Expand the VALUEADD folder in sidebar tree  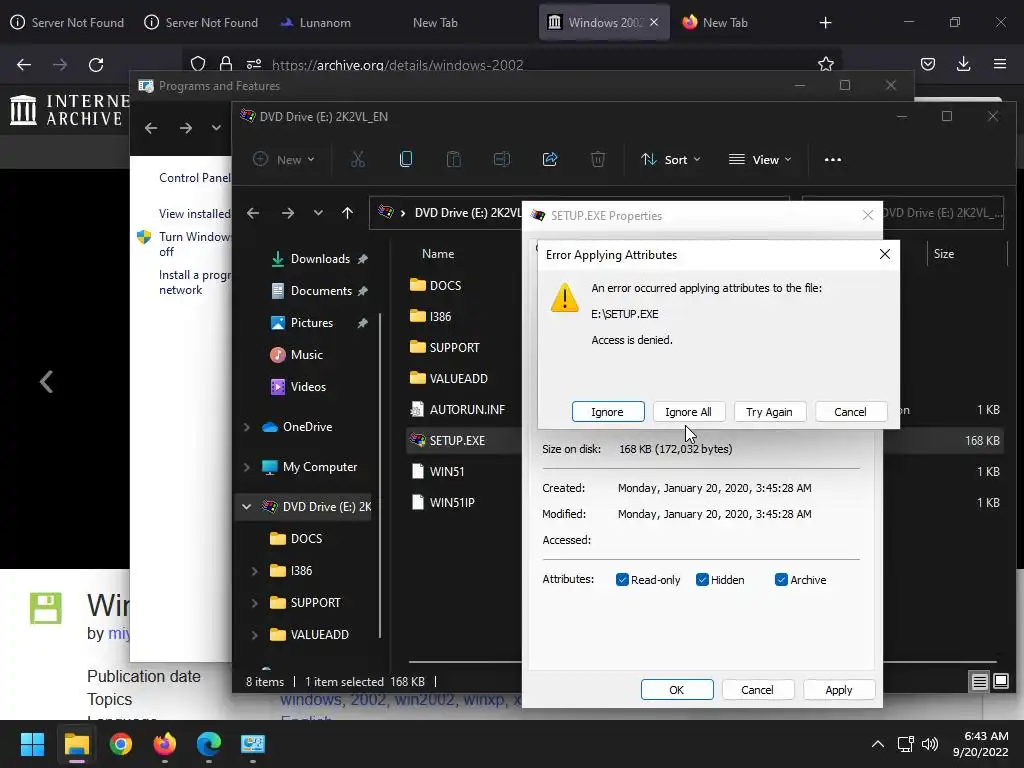tap(255, 635)
